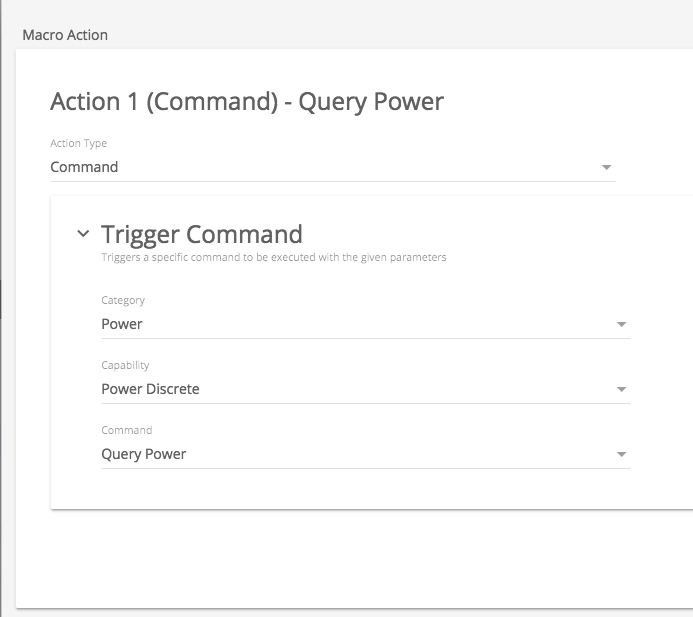
Task: Click the Macro Action section label
Action: (65, 35)
